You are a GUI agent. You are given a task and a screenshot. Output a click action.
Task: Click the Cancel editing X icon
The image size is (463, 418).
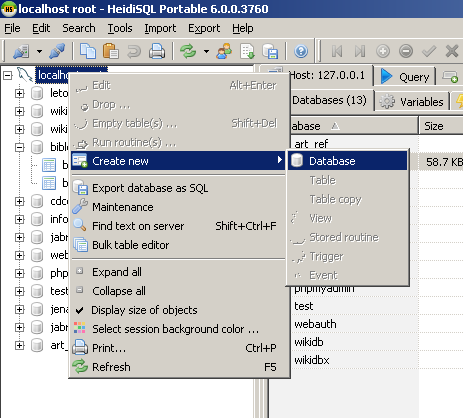pos(452,51)
